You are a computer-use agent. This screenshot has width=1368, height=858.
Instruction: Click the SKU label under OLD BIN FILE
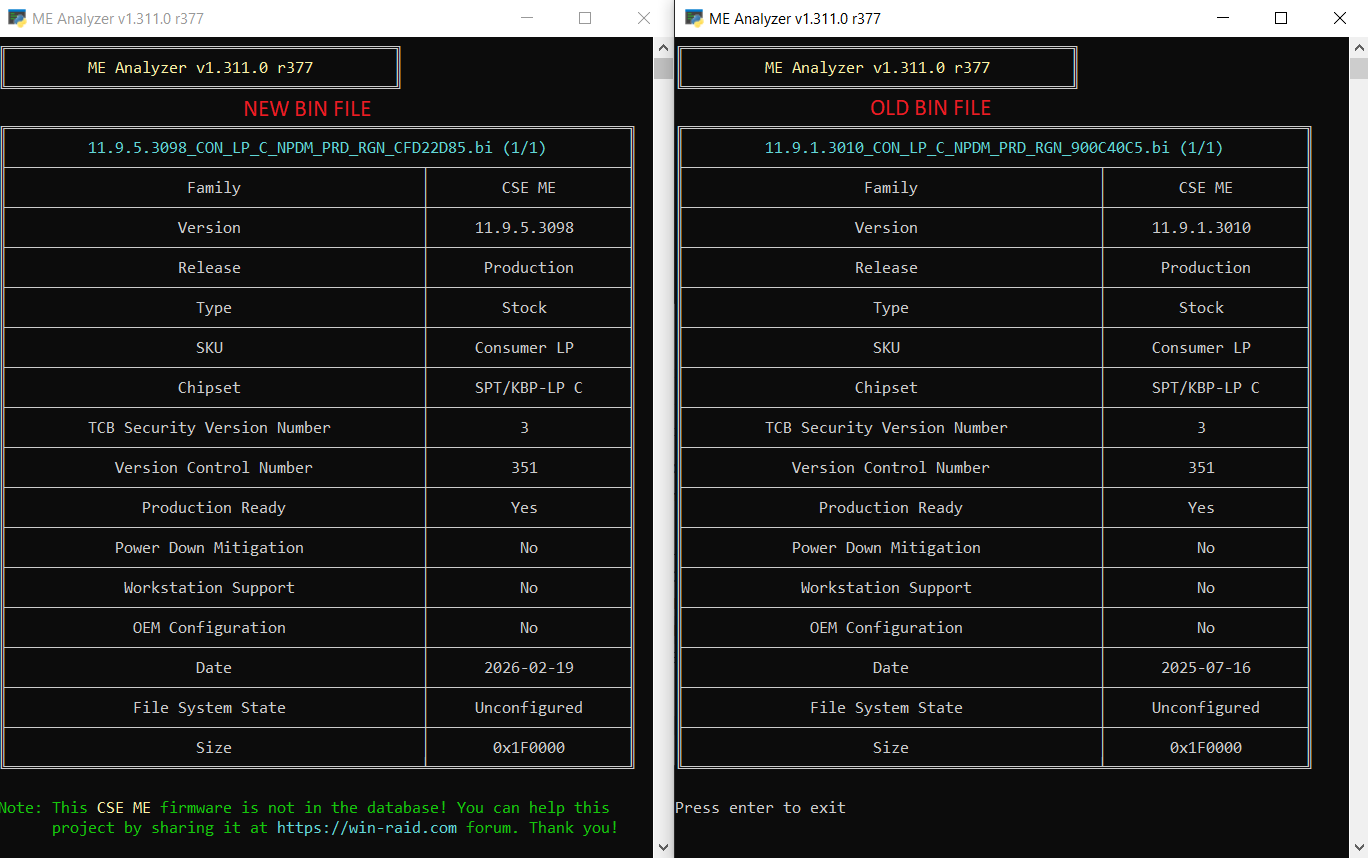tap(886, 348)
